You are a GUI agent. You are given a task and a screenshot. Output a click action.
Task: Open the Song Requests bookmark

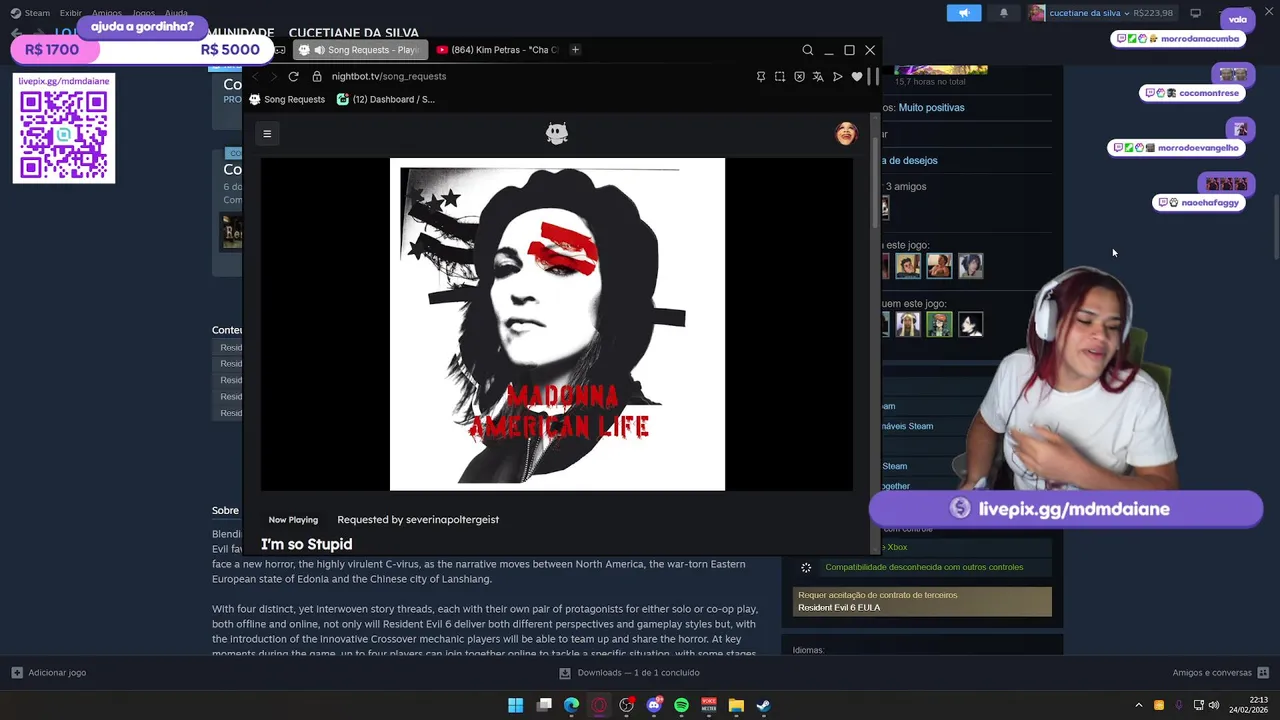pos(287,99)
